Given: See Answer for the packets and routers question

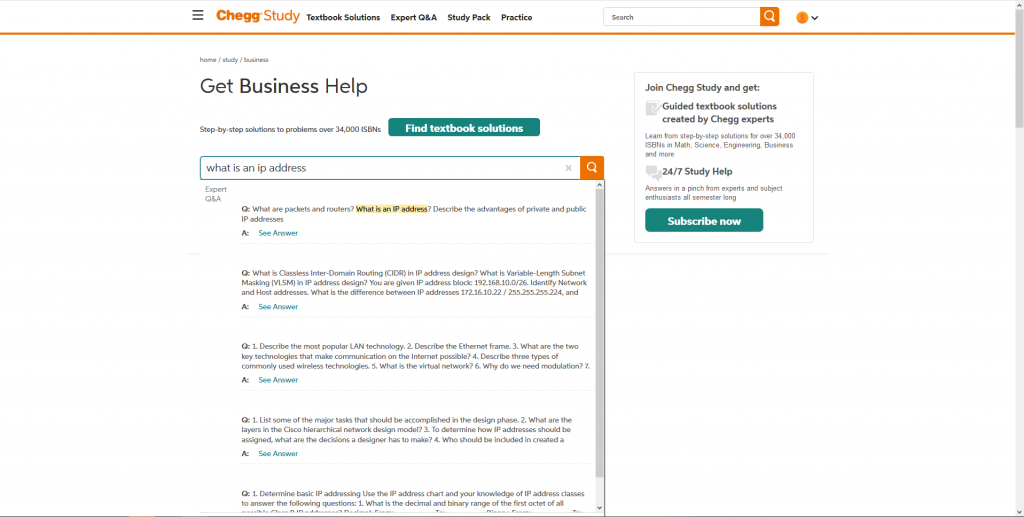Looking at the screenshot, I should (278, 233).
